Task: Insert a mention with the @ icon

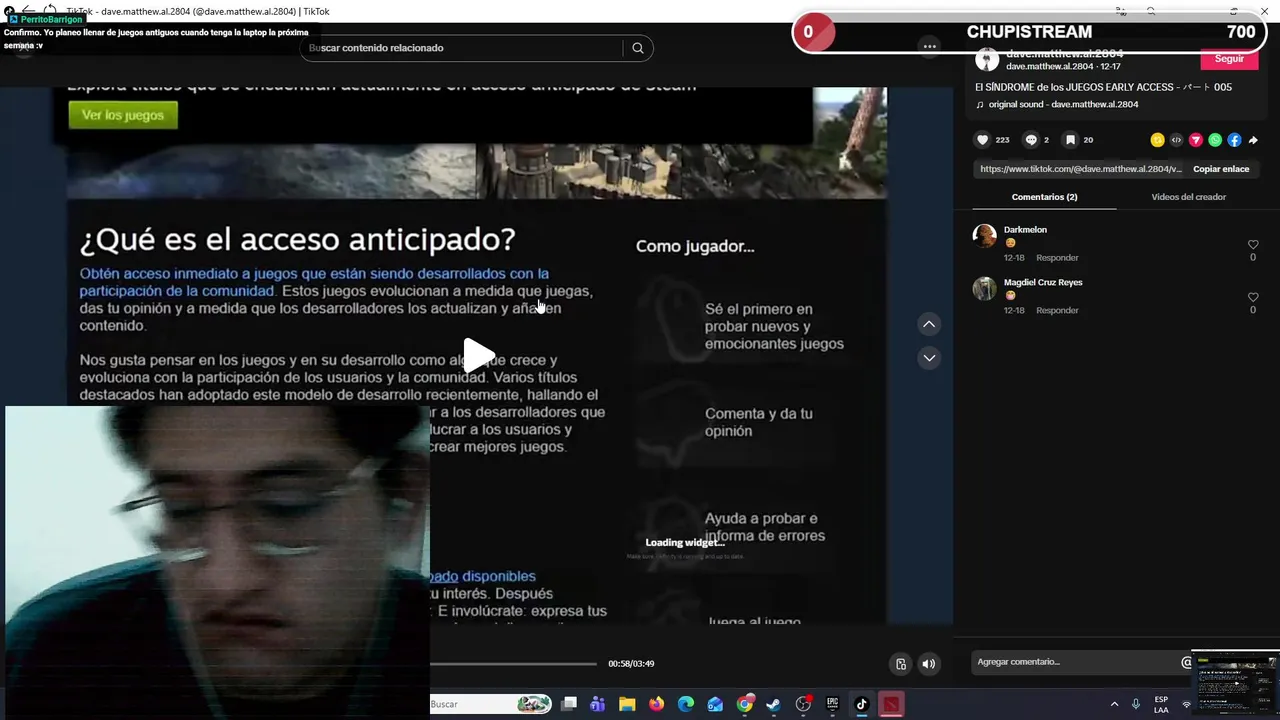Action: pyautogui.click(x=1187, y=662)
